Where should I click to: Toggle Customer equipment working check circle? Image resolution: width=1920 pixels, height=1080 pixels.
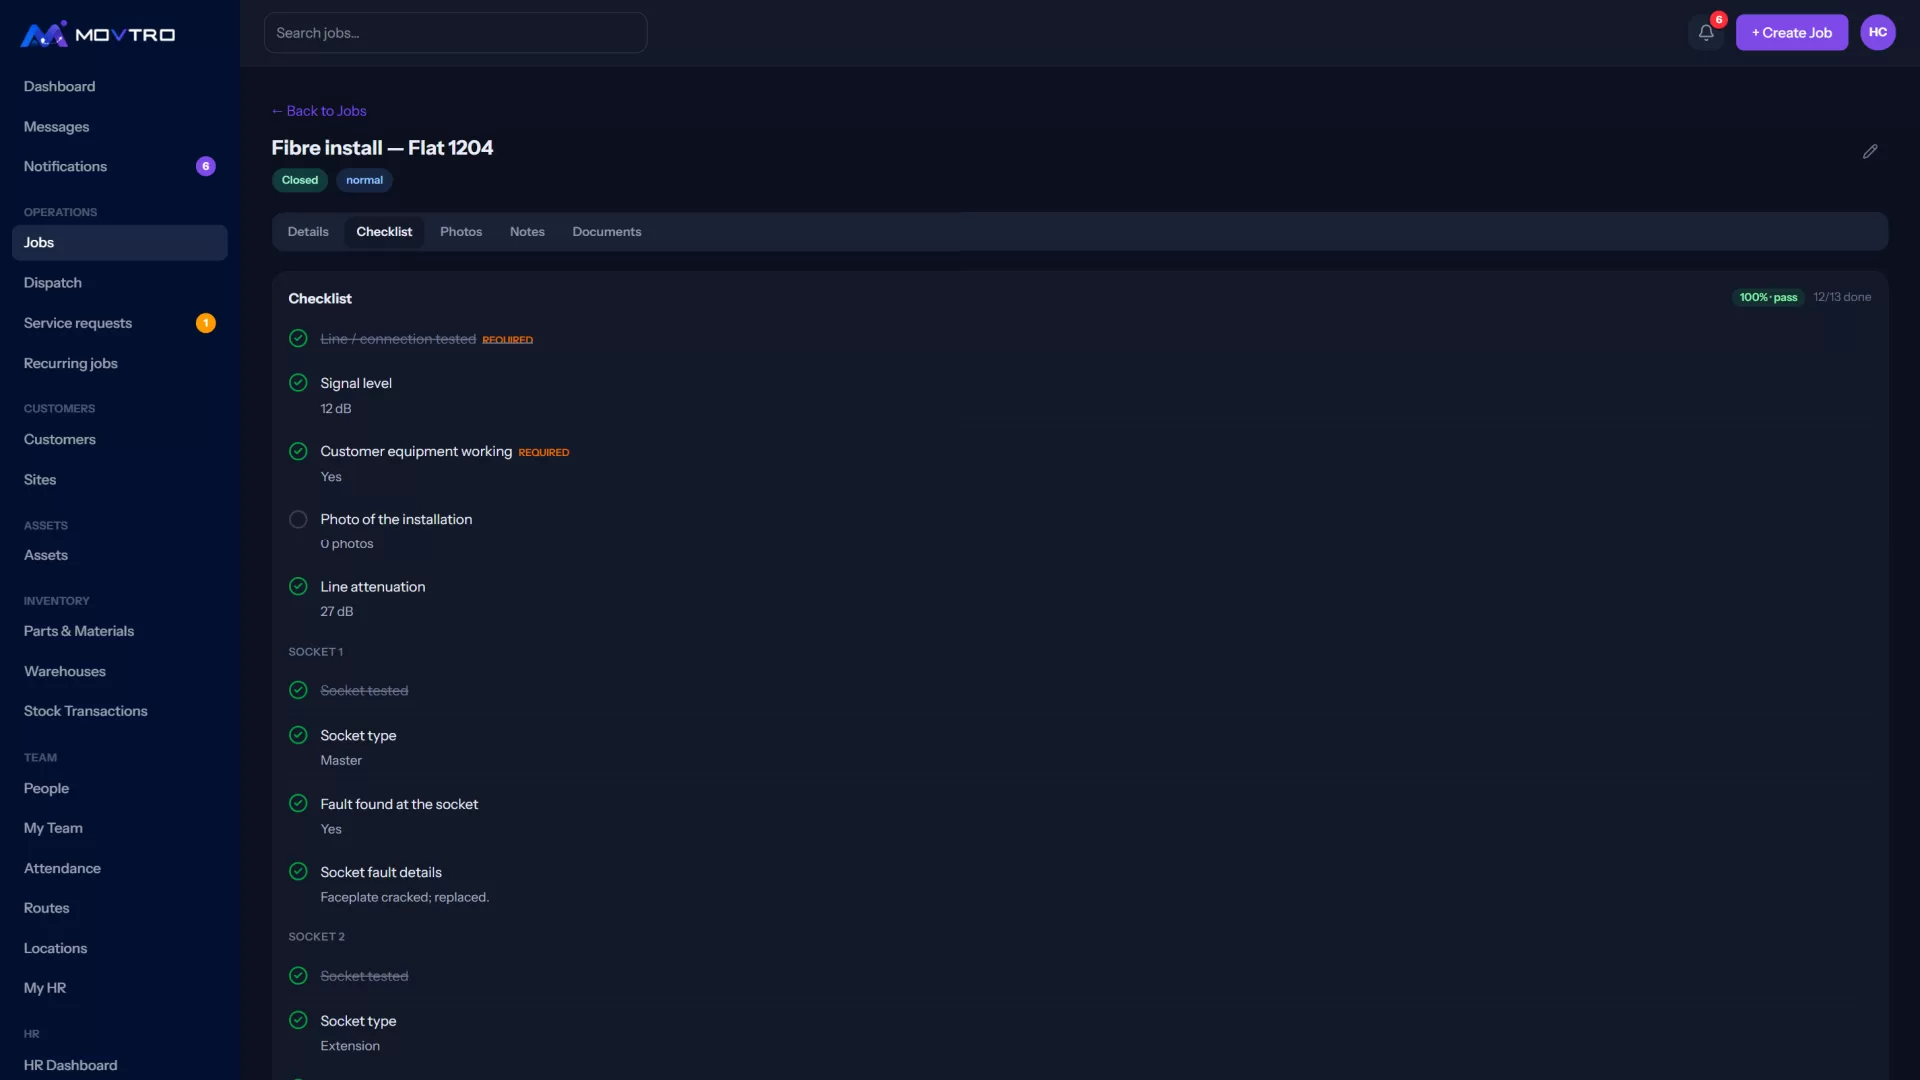click(298, 451)
